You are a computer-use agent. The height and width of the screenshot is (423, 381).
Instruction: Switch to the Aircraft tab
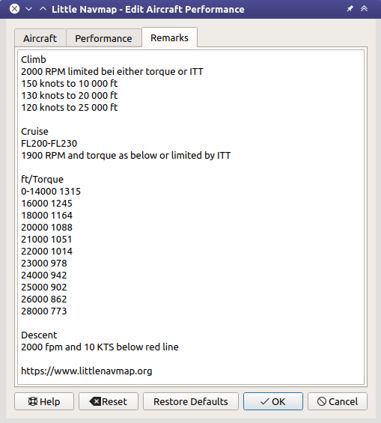point(40,38)
